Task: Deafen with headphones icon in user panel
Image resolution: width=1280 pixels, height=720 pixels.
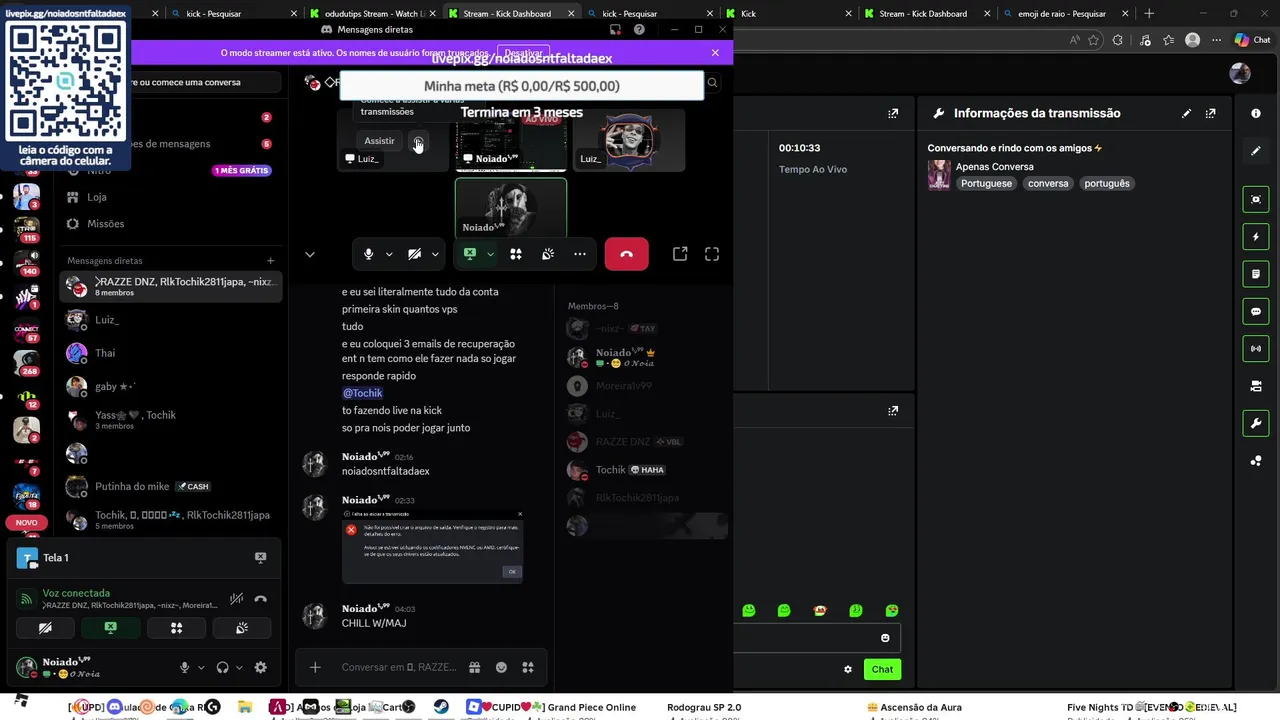Action: pyautogui.click(x=222, y=667)
